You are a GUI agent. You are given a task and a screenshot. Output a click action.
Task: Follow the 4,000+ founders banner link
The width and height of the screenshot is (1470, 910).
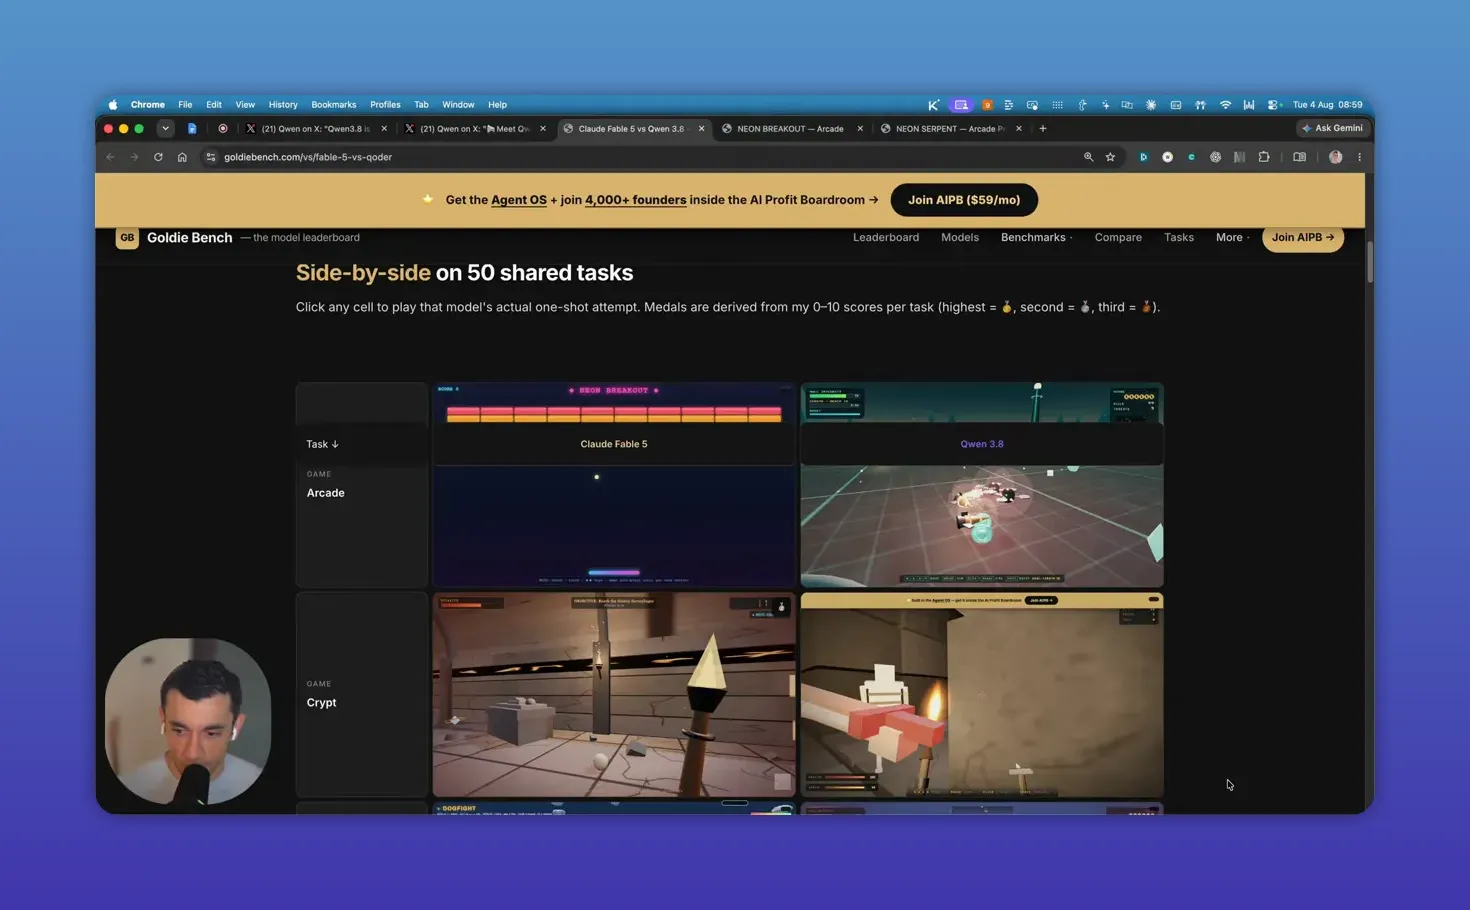click(635, 200)
